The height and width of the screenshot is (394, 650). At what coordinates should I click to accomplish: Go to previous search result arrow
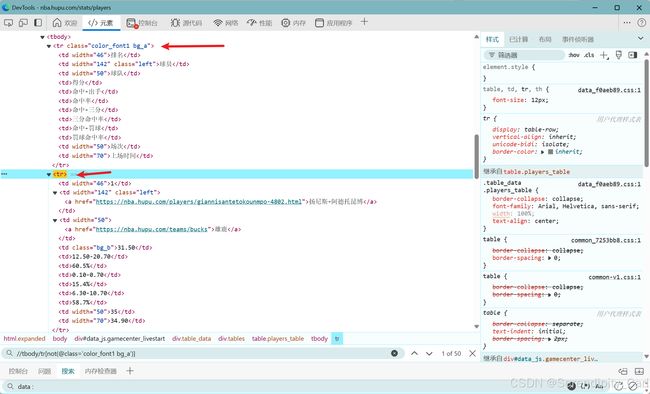[414, 353]
